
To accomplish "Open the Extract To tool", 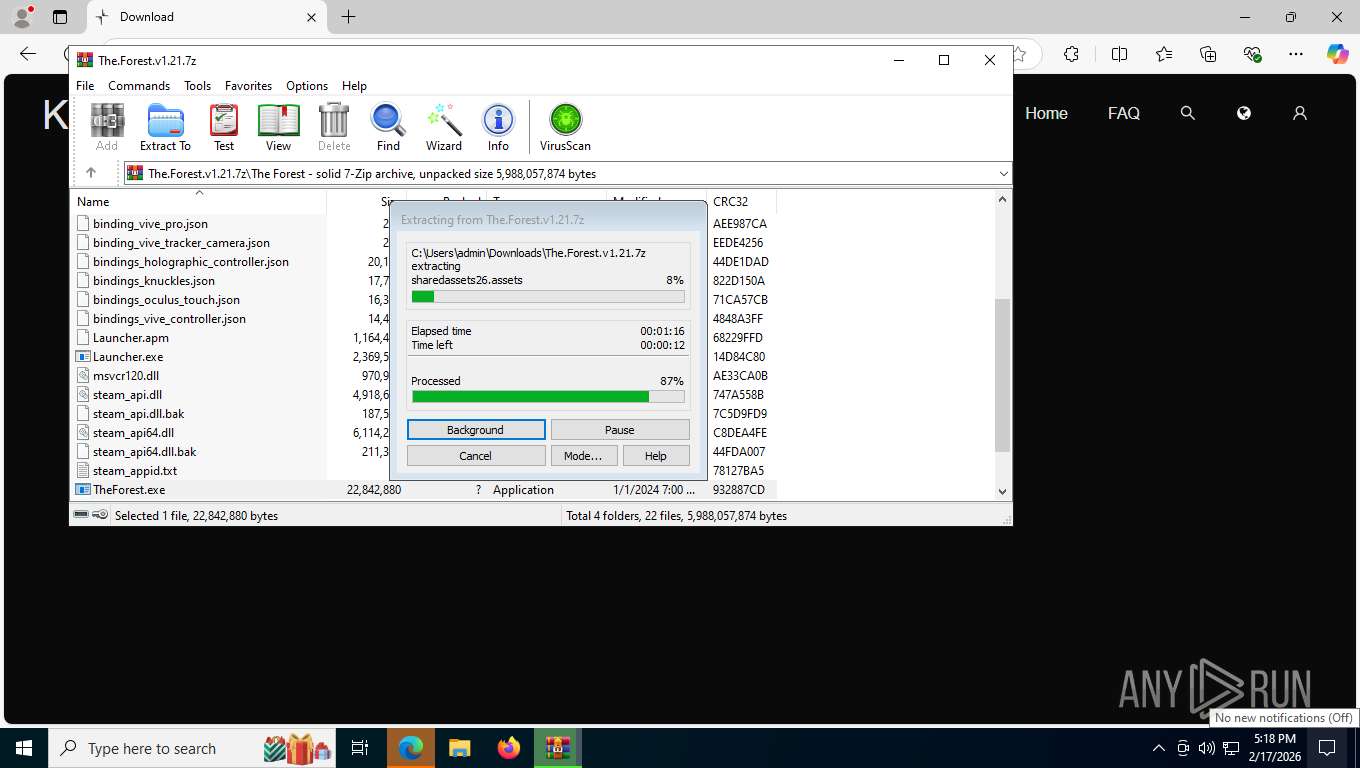I will (x=165, y=128).
